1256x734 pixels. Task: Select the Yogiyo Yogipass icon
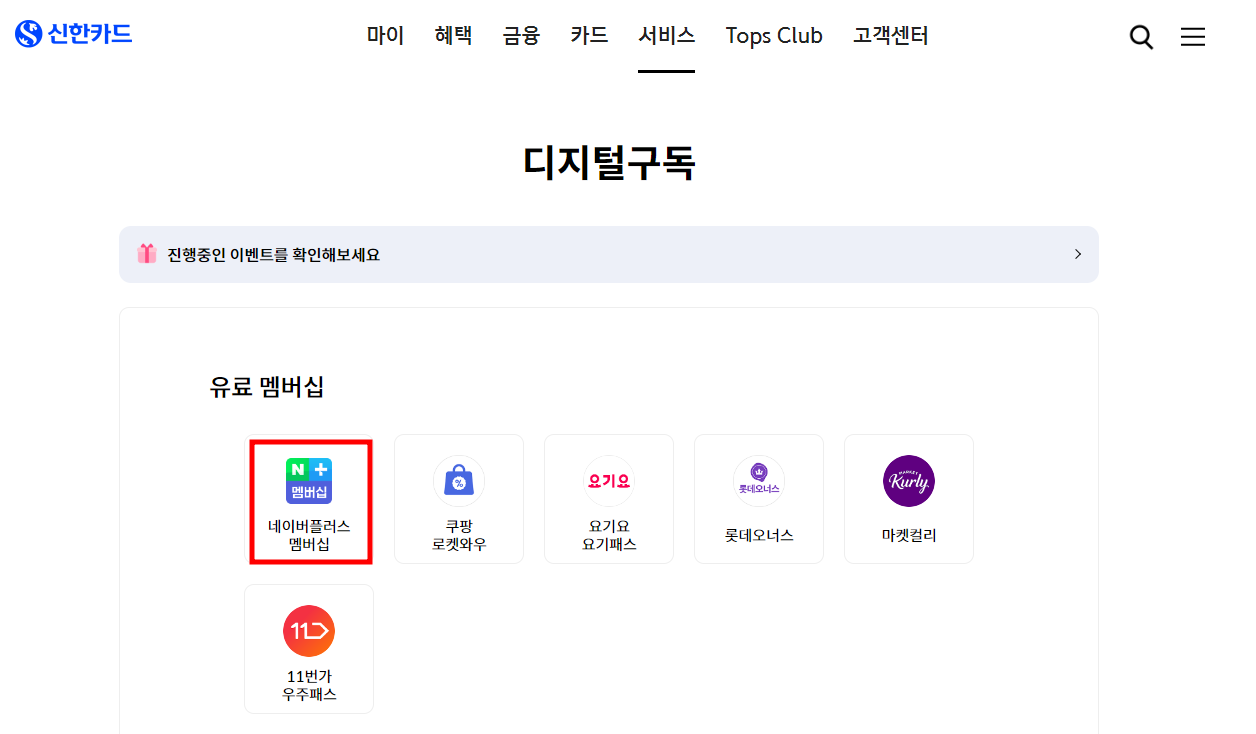click(x=609, y=481)
